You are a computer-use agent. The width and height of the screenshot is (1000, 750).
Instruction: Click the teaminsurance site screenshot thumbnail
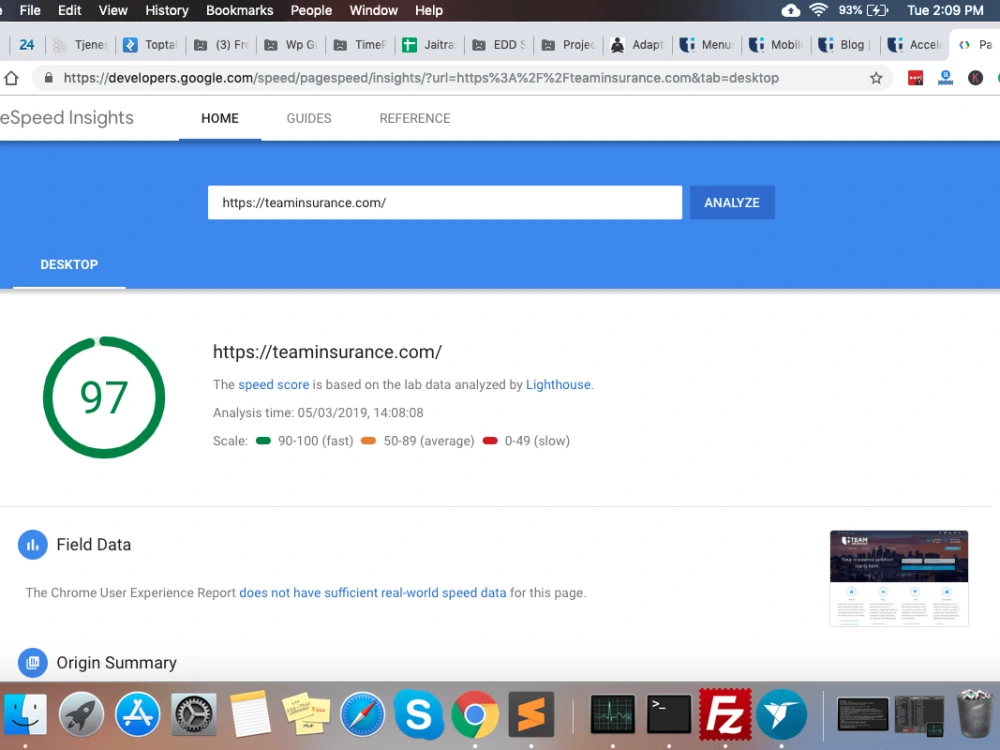pos(899,578)
